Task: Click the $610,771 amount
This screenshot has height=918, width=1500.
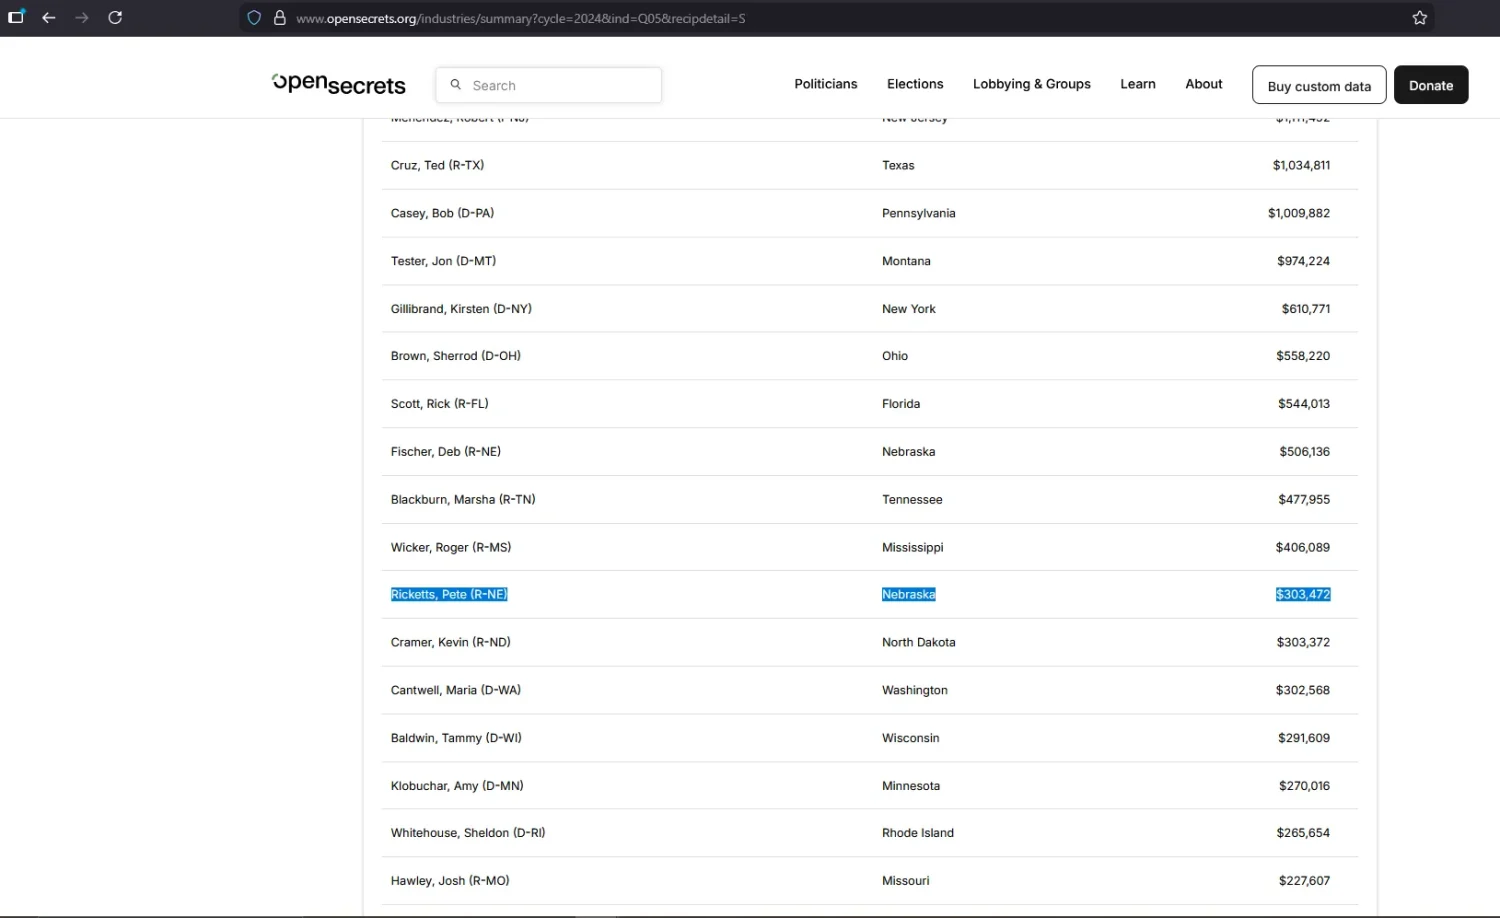Action: tap(1306, 310)
